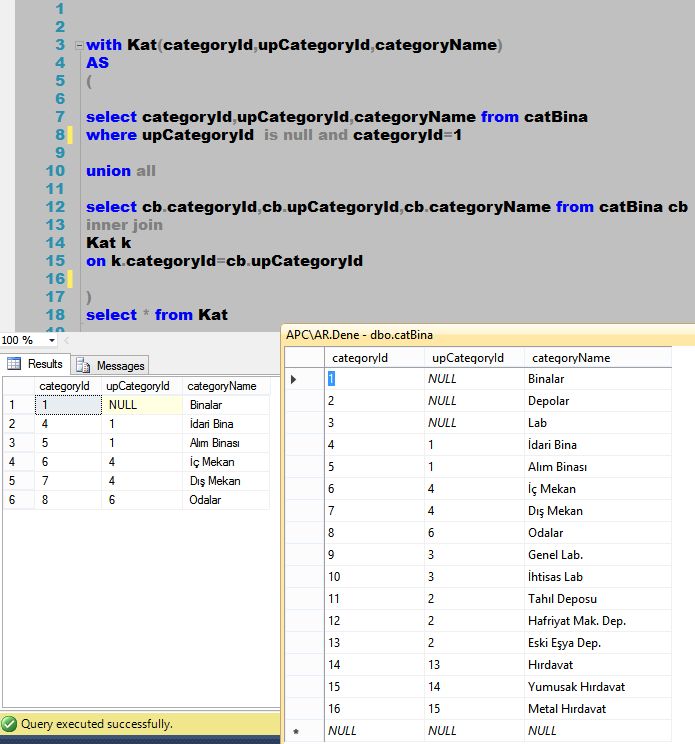Select 'Odalar' in the Results grid
This screenshot has height=744, width=695.
coord(226,500)
